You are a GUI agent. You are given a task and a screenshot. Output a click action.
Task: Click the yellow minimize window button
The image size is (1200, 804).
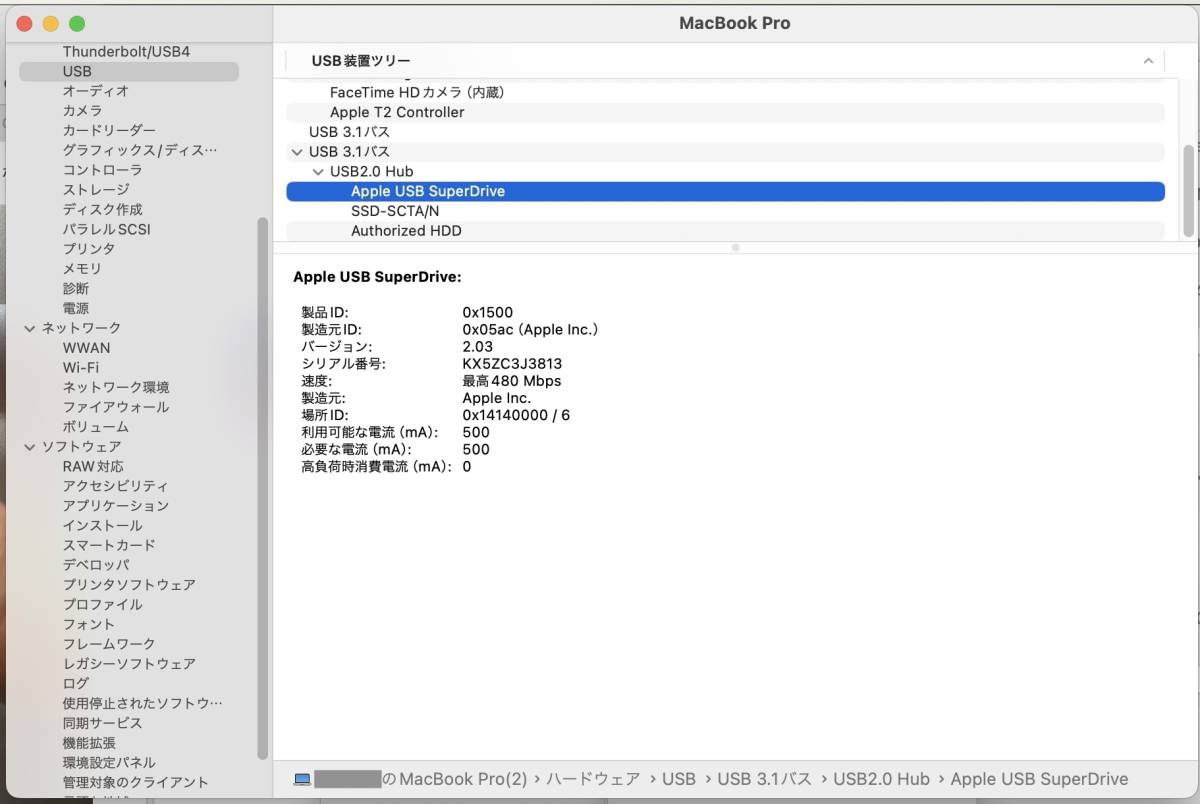pos(51,23)
